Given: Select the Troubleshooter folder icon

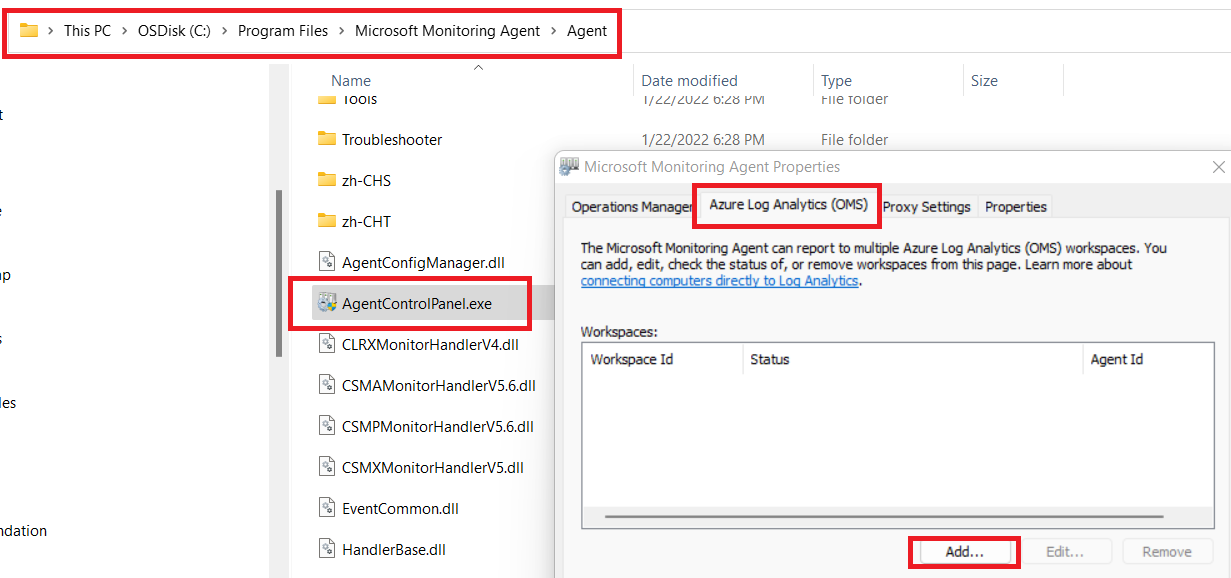Looking at the screenshot, I should tap(327, 139).
